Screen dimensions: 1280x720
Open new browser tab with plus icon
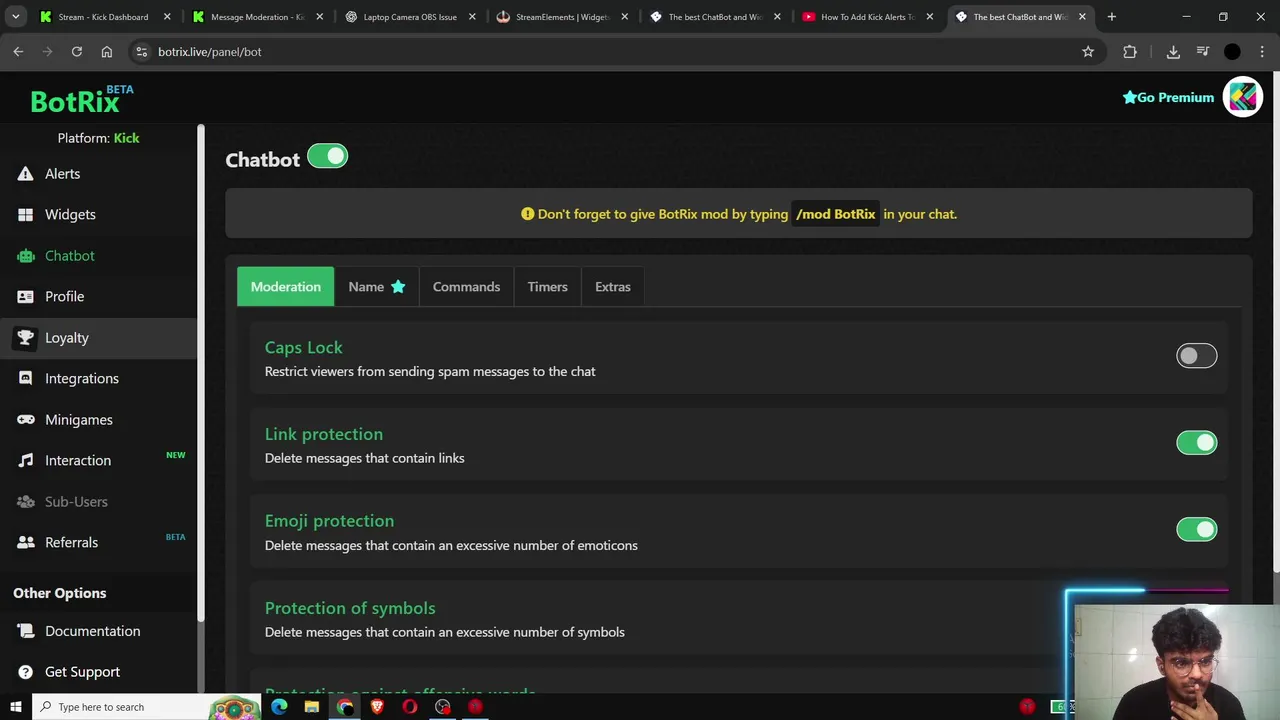1111,17
